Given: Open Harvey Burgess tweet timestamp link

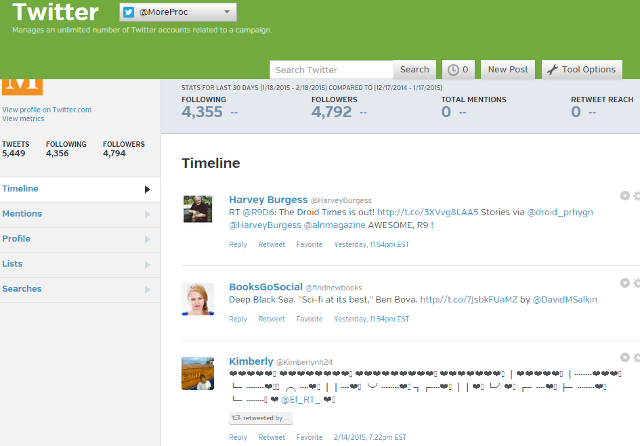Looking at the screenshot, I should point(371,244).
